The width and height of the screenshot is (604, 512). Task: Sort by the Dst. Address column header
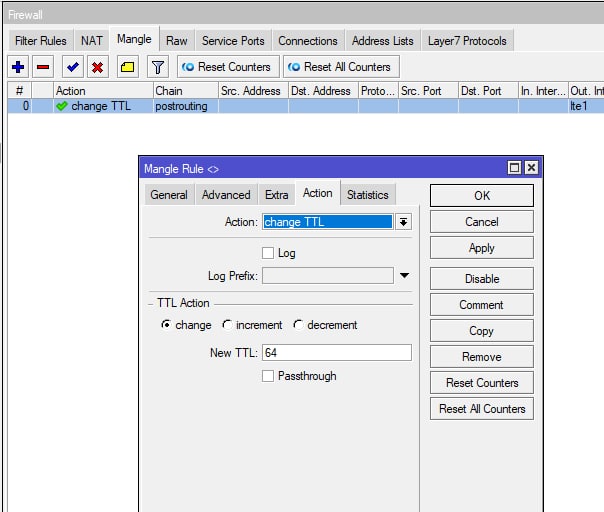pyautogui.click(x=324, y=91)
